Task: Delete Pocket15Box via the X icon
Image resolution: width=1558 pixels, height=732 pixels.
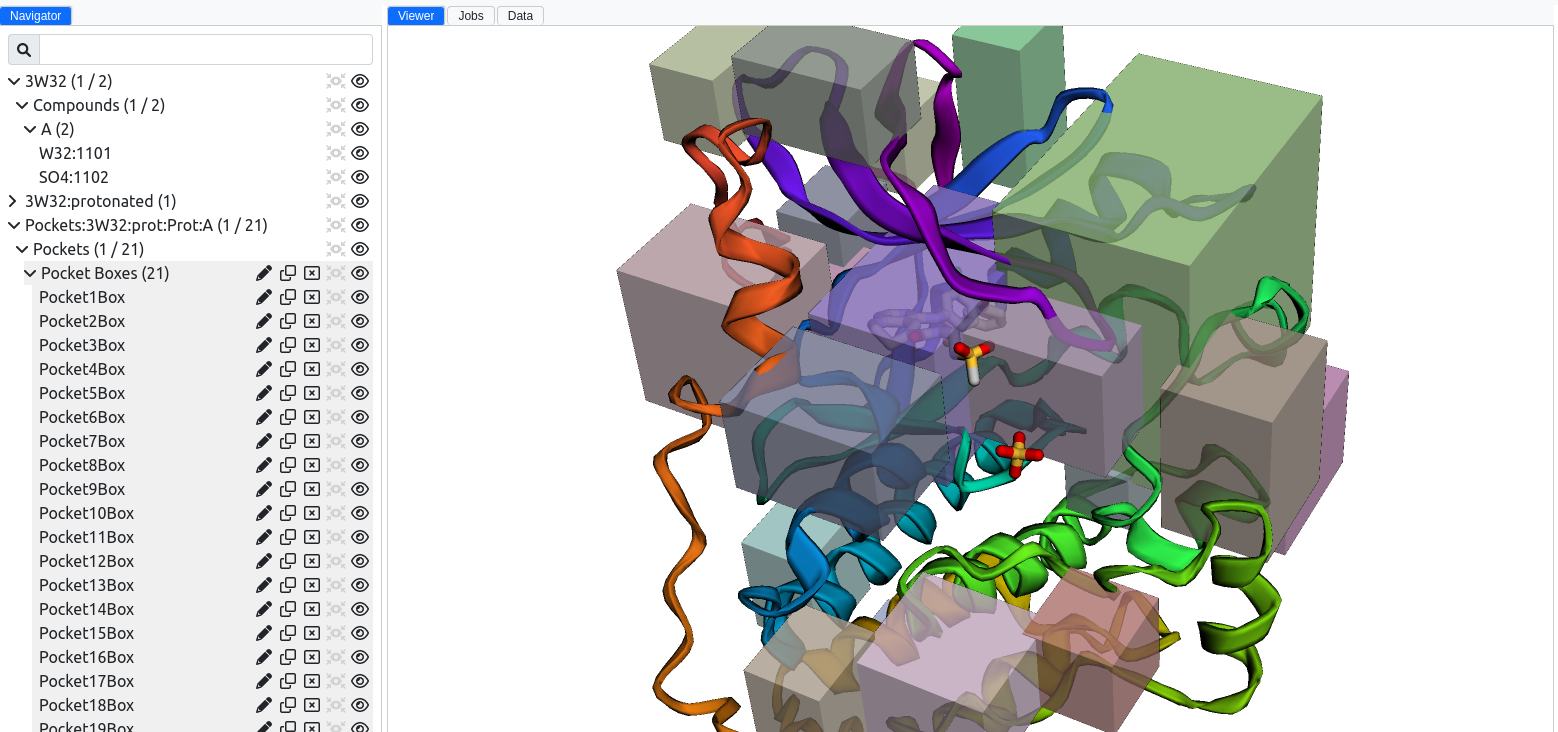Action: (x=312, y=633)
